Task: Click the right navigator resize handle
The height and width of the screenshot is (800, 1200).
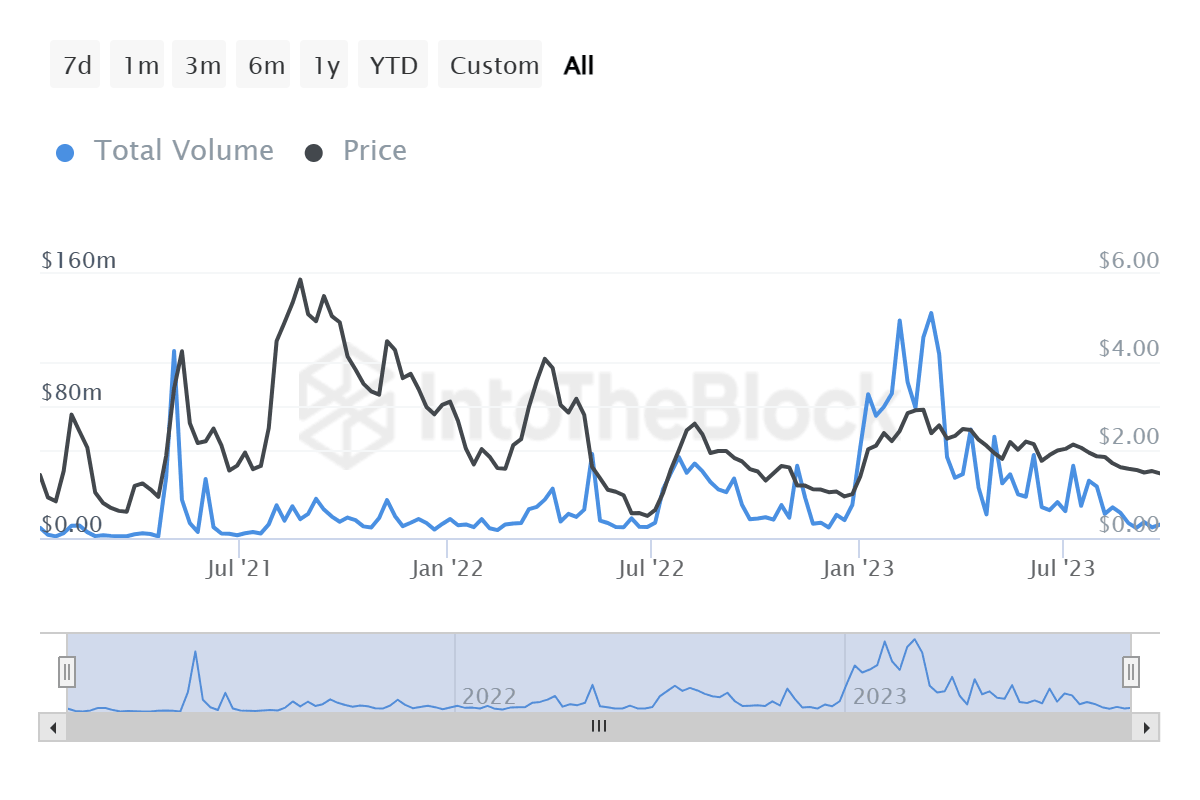Action: pyautogui.click(x=1130, y=672)
